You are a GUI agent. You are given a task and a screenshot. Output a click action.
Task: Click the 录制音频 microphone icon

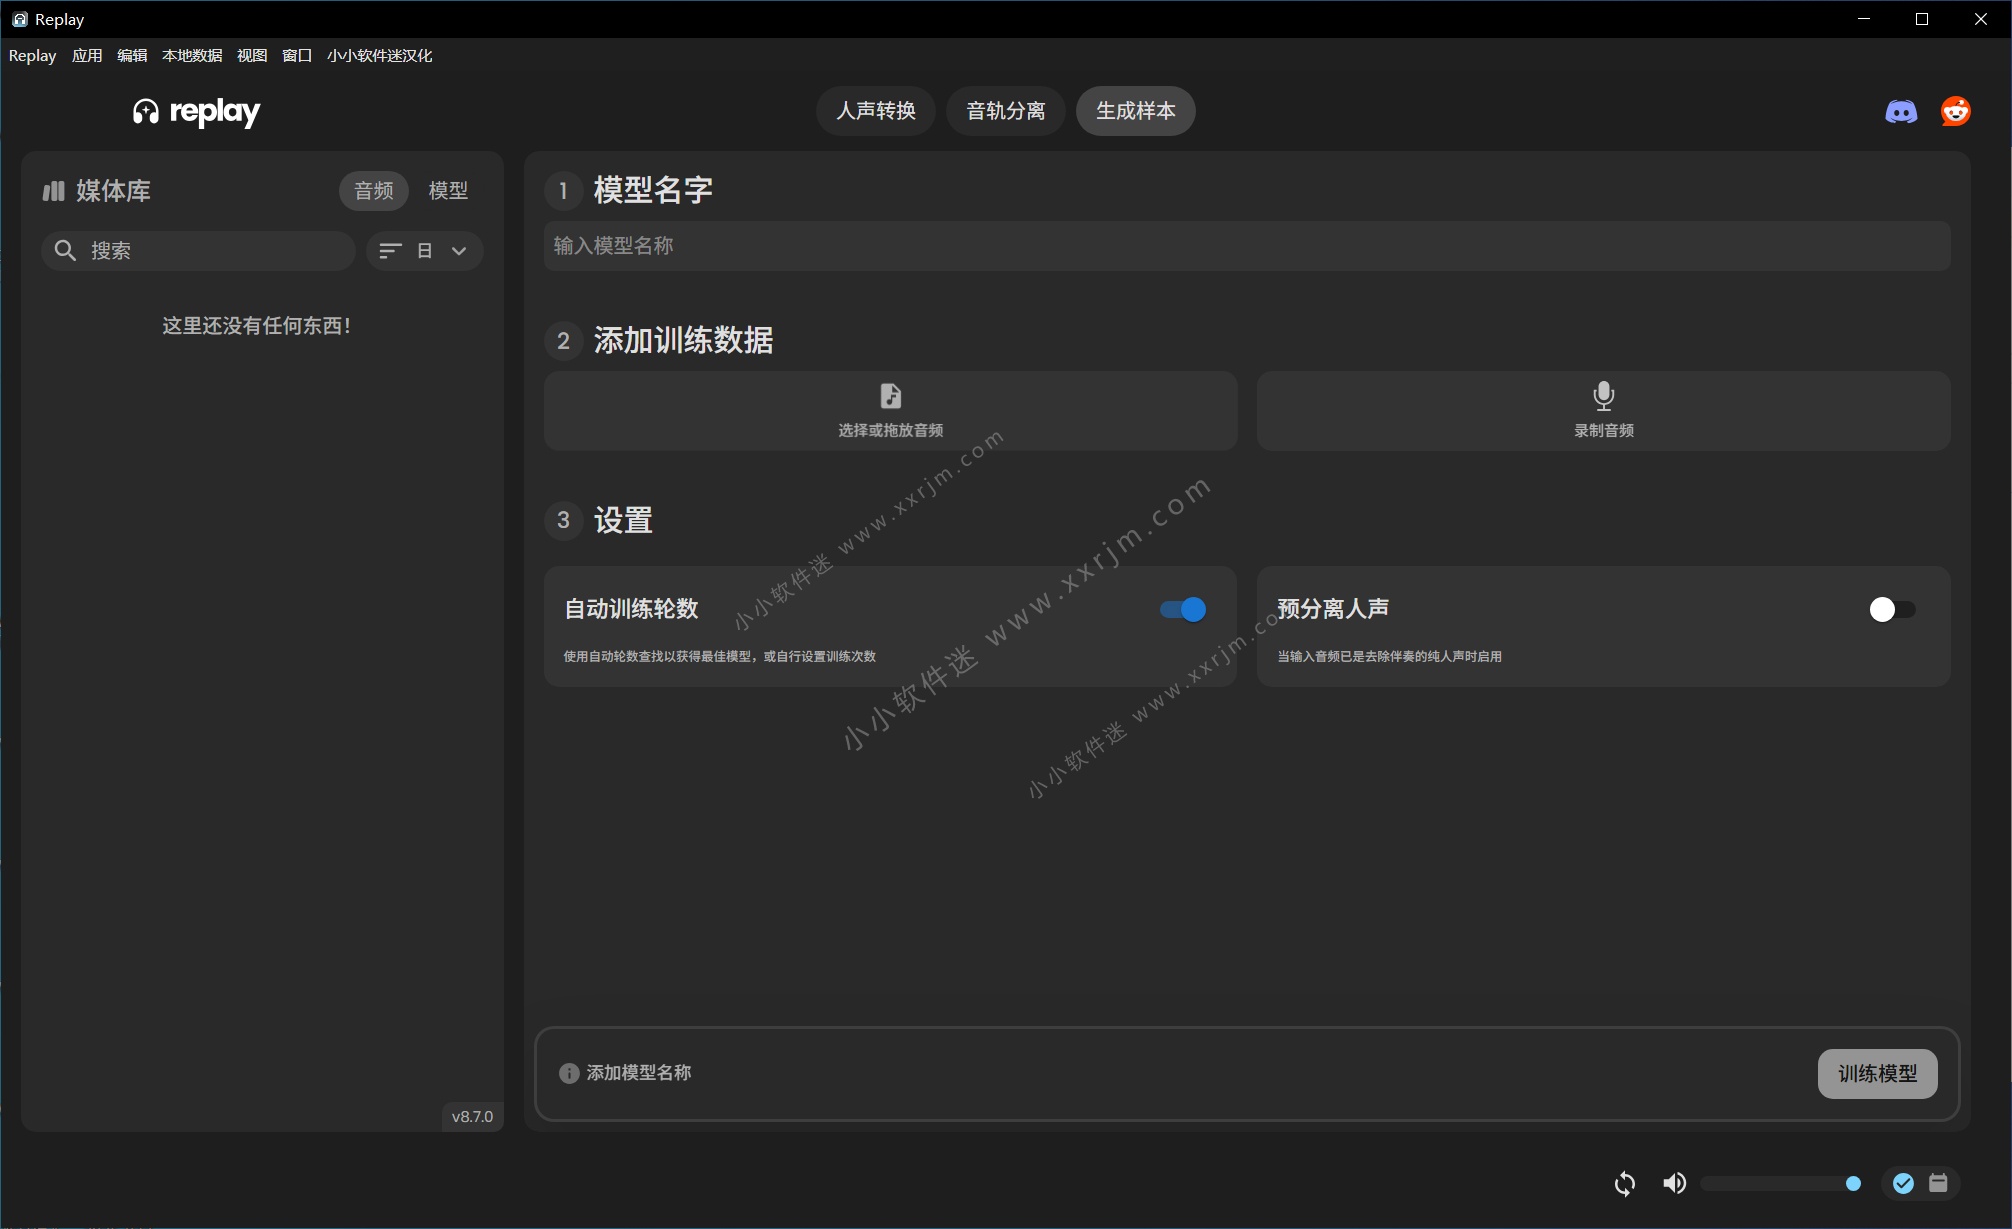[1603, 396]
